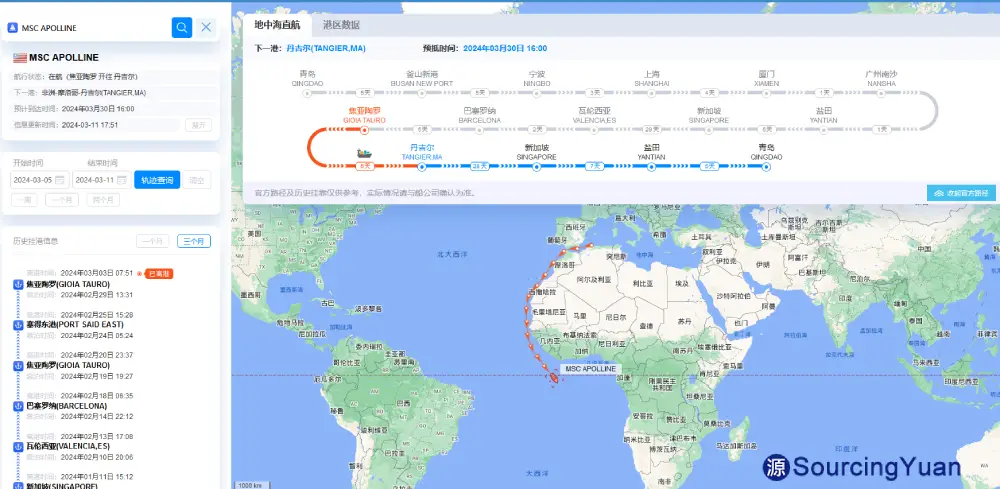Click the end date field 2024-03-11
1000x489 pixels.
coord(102,180)
